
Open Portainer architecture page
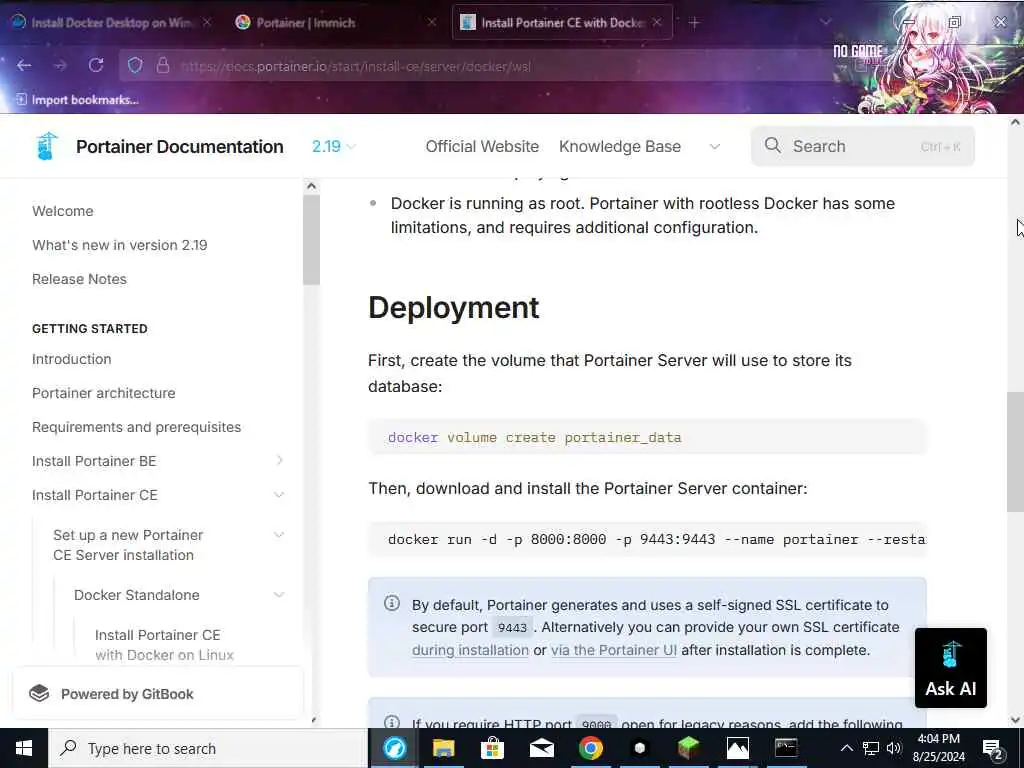tap(103, 393)
